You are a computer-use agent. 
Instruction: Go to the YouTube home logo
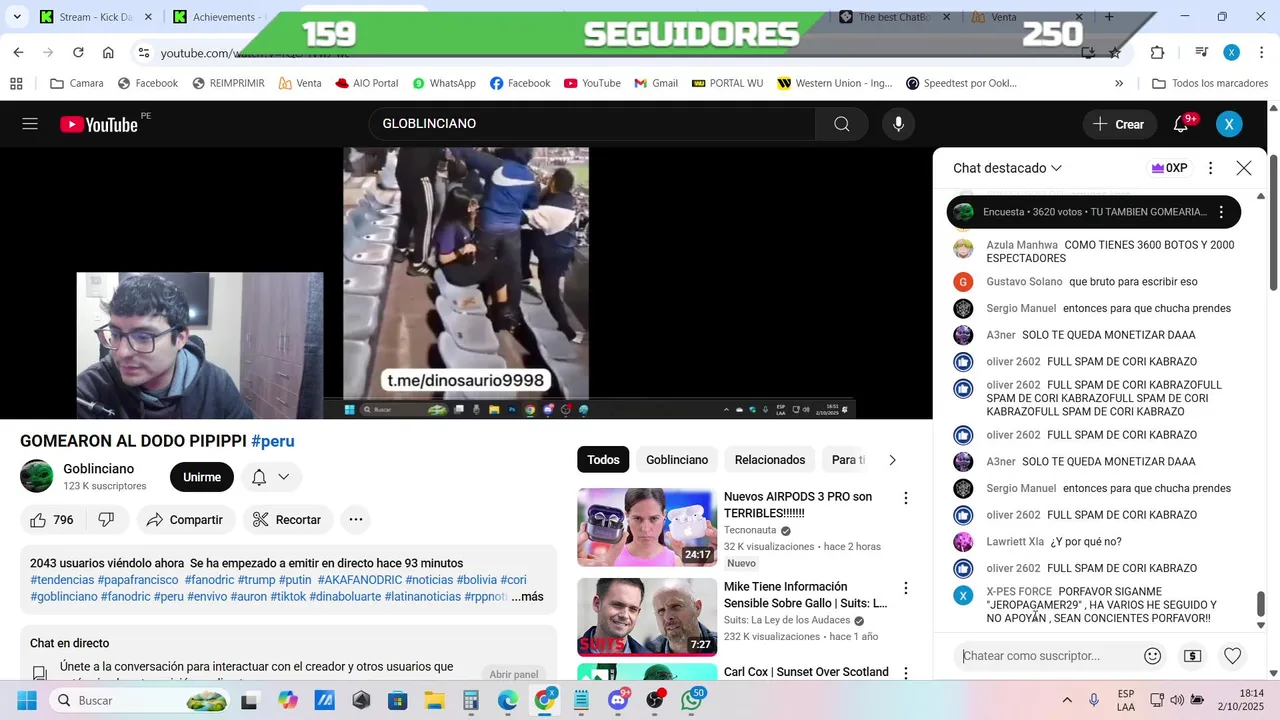coord(99,124)
